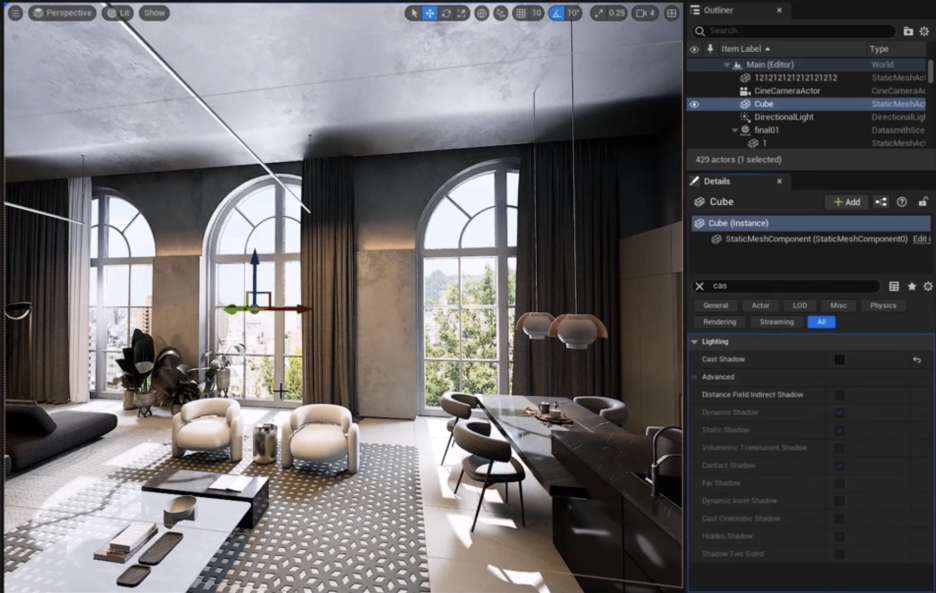The height and width of the screenshot is (593, 936).
Task: Select the Cube (Instance) row
Action: (x=811, y=223)
